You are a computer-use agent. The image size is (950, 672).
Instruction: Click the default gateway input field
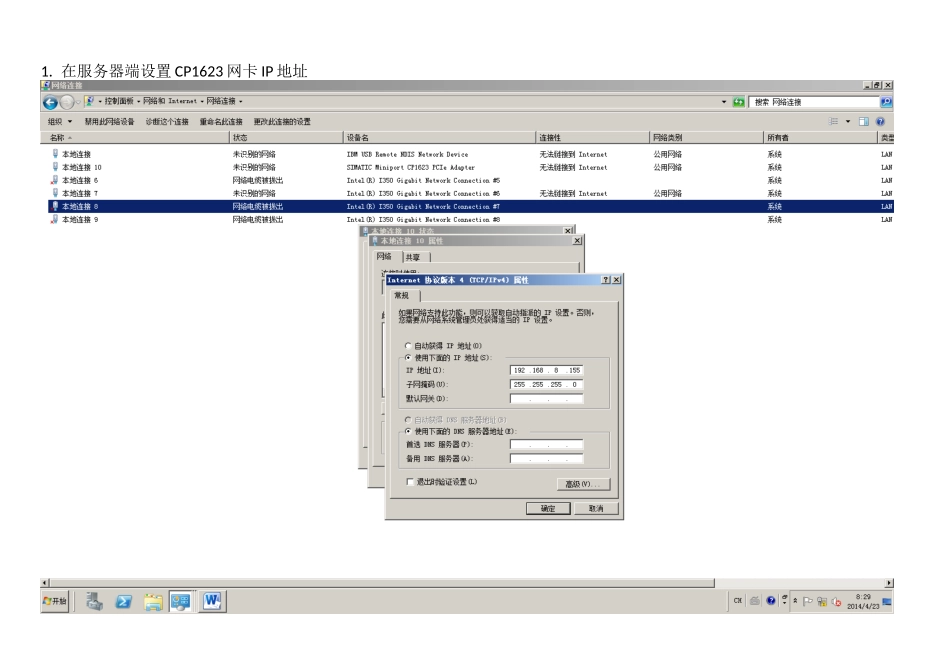pyautogui.click(x=546, y=399)
